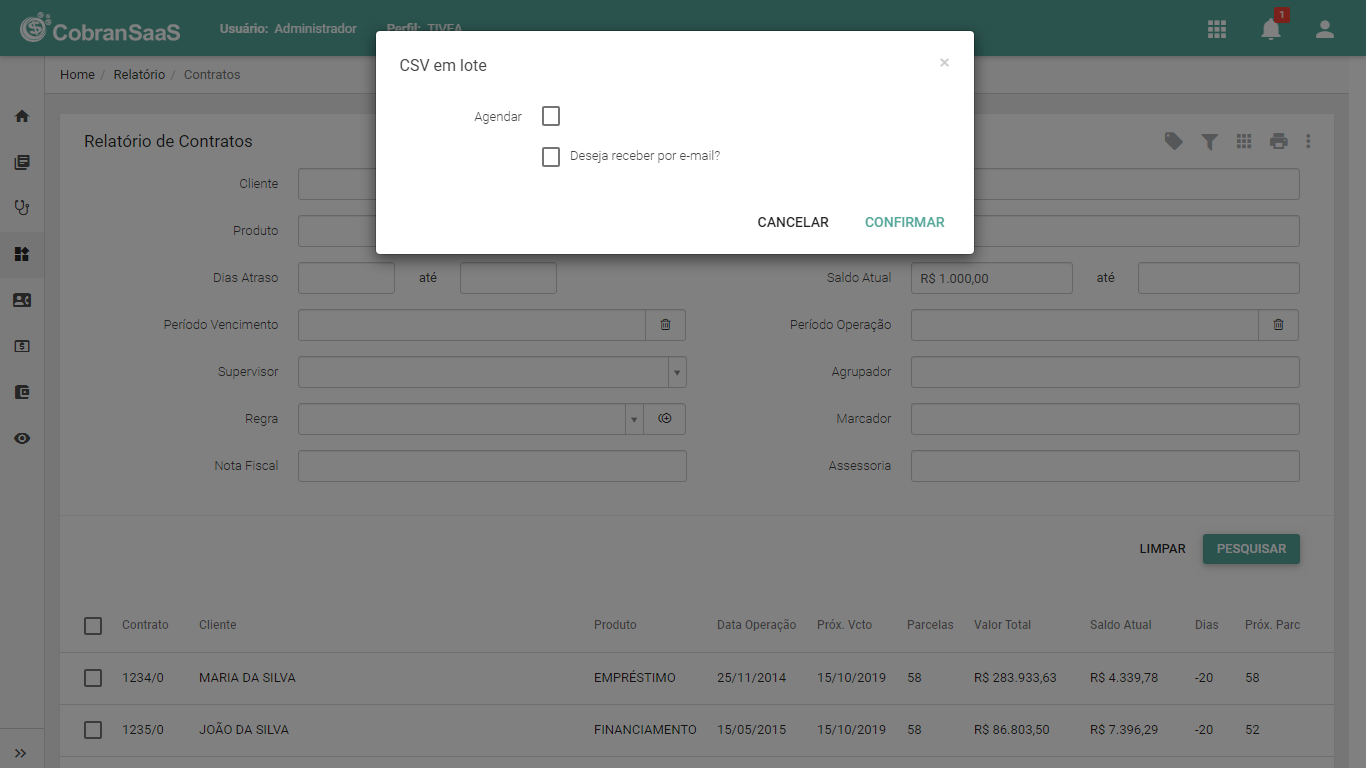Select checkbox for JOÃO DA SILVA row
The image size is (1366, 768).
click(93, 730)
